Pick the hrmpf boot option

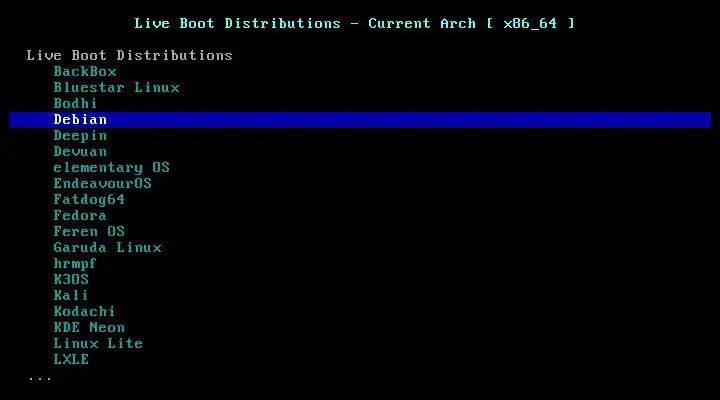coord(75,264)
